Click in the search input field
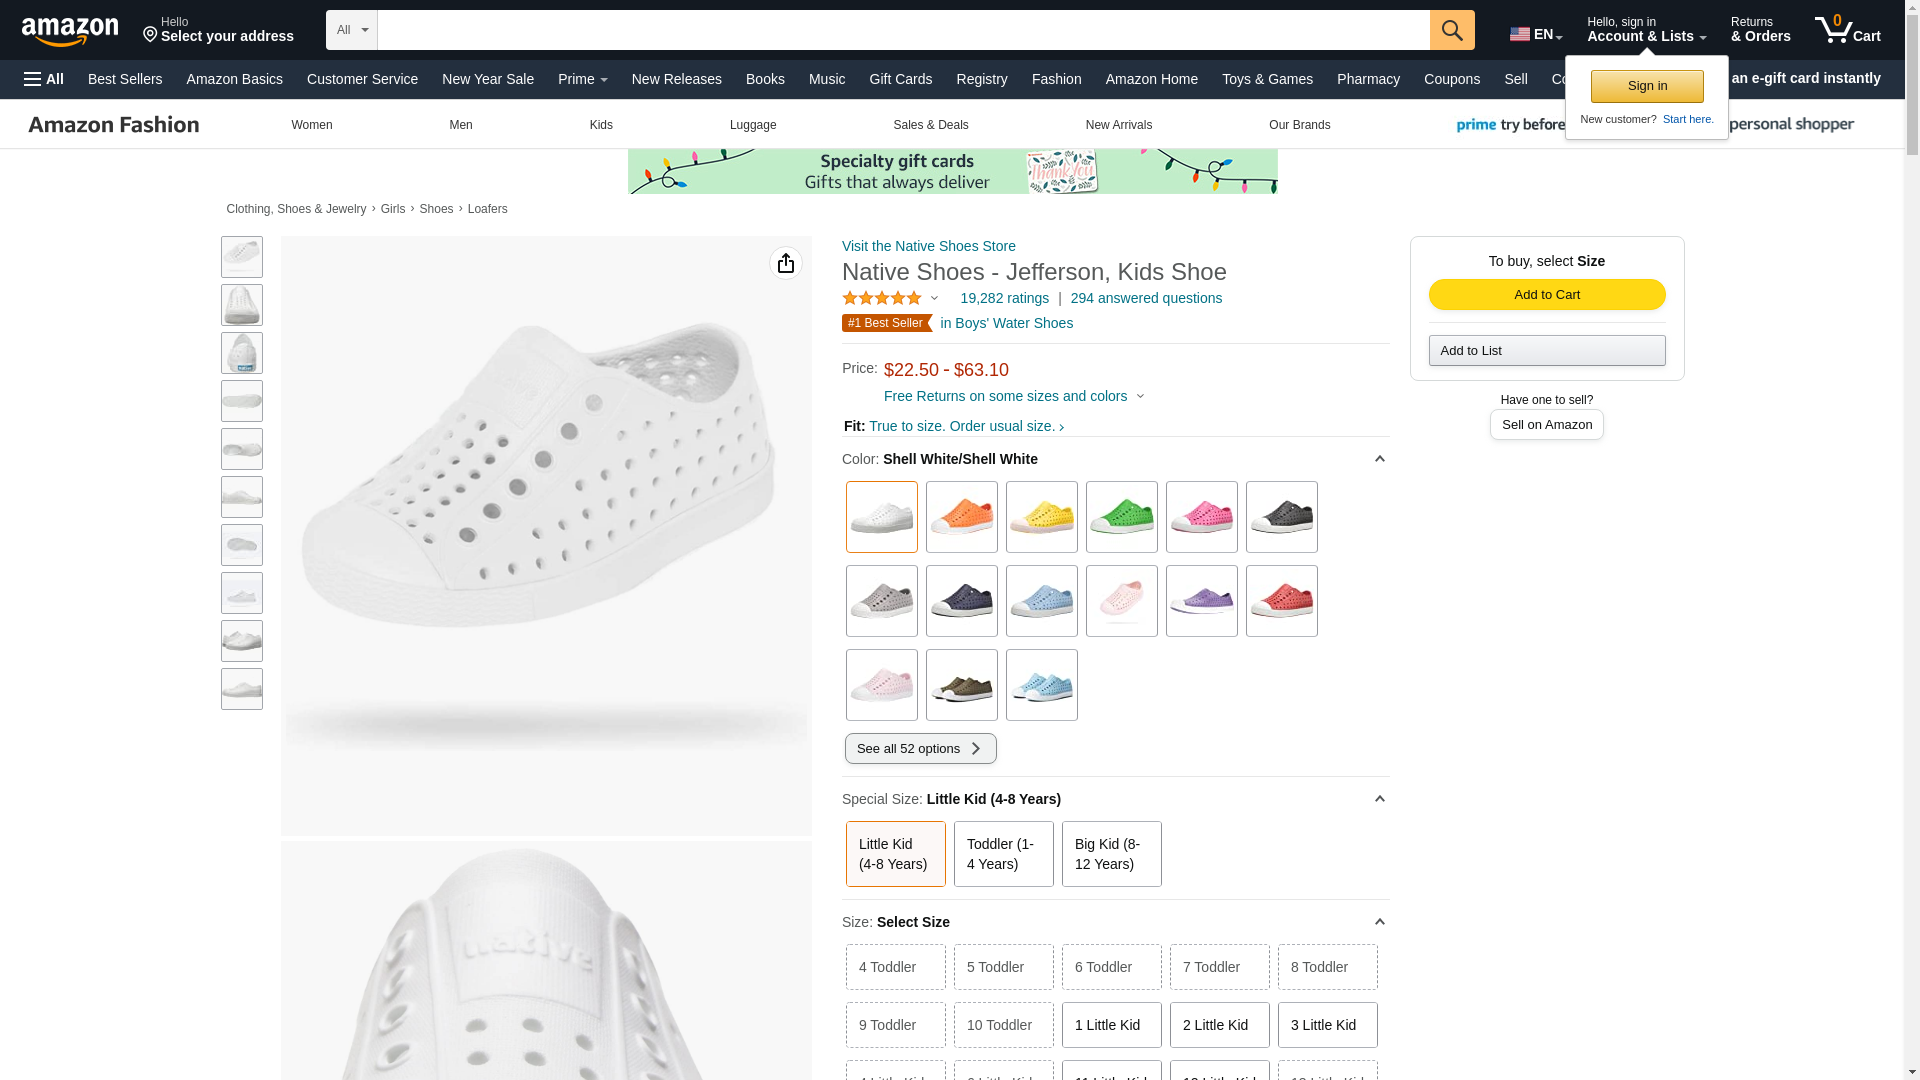 click(x=903, y=30)
